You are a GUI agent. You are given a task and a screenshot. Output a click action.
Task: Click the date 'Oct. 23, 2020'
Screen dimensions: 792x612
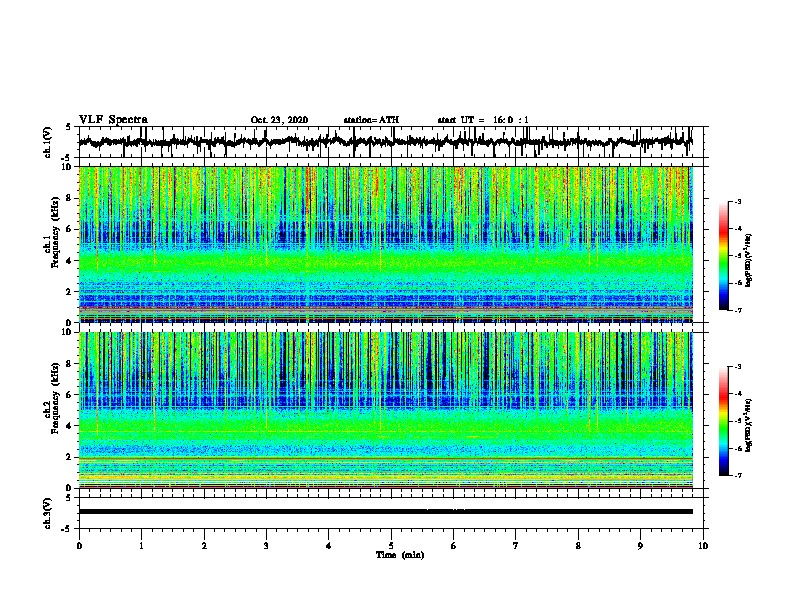click(279, 120)
